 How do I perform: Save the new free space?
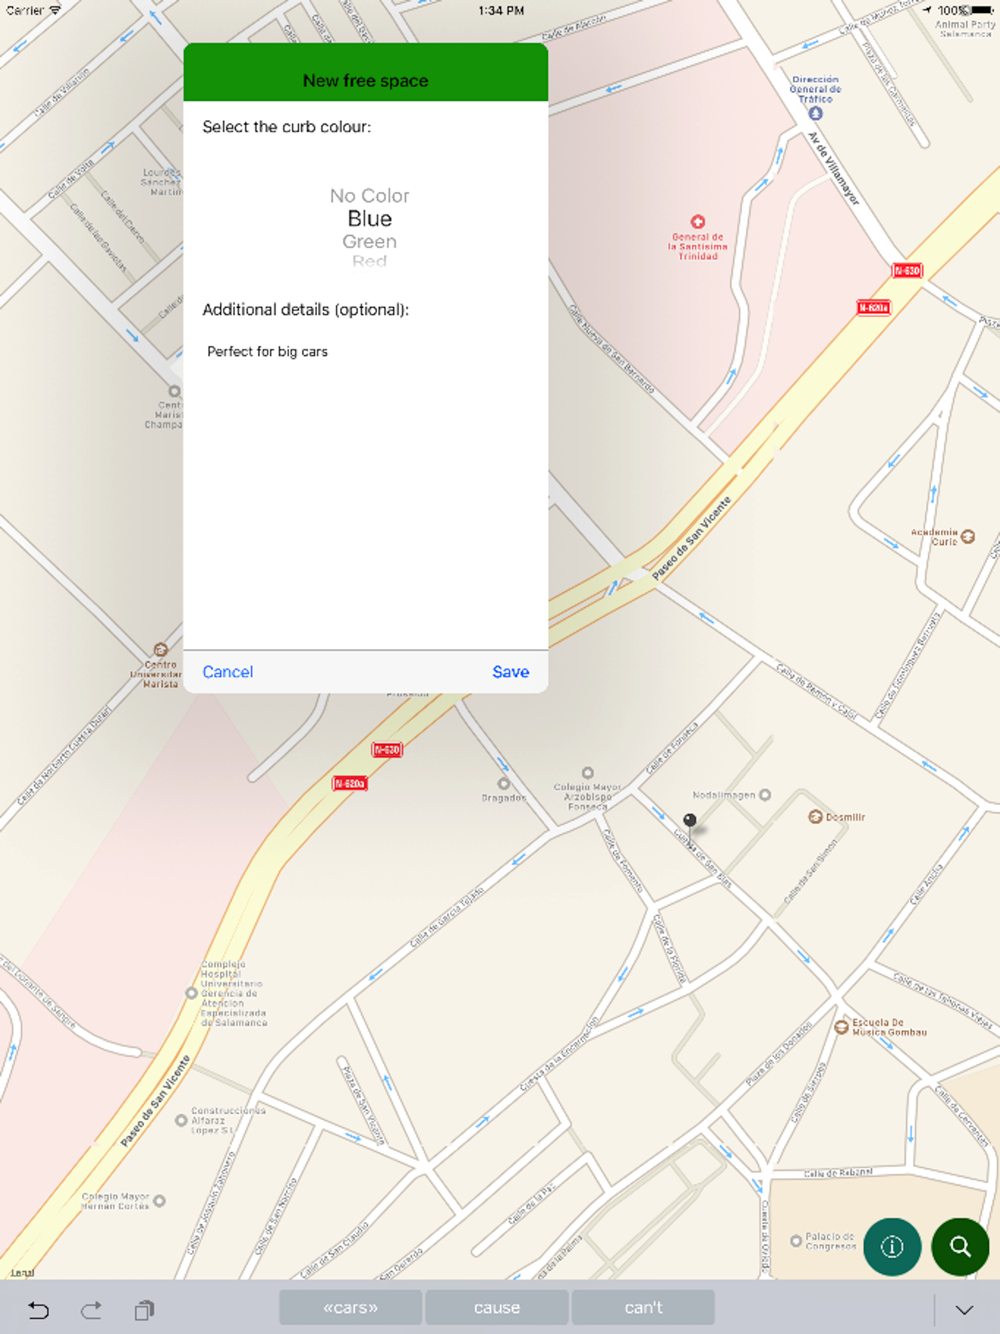(x=510, y=672)
